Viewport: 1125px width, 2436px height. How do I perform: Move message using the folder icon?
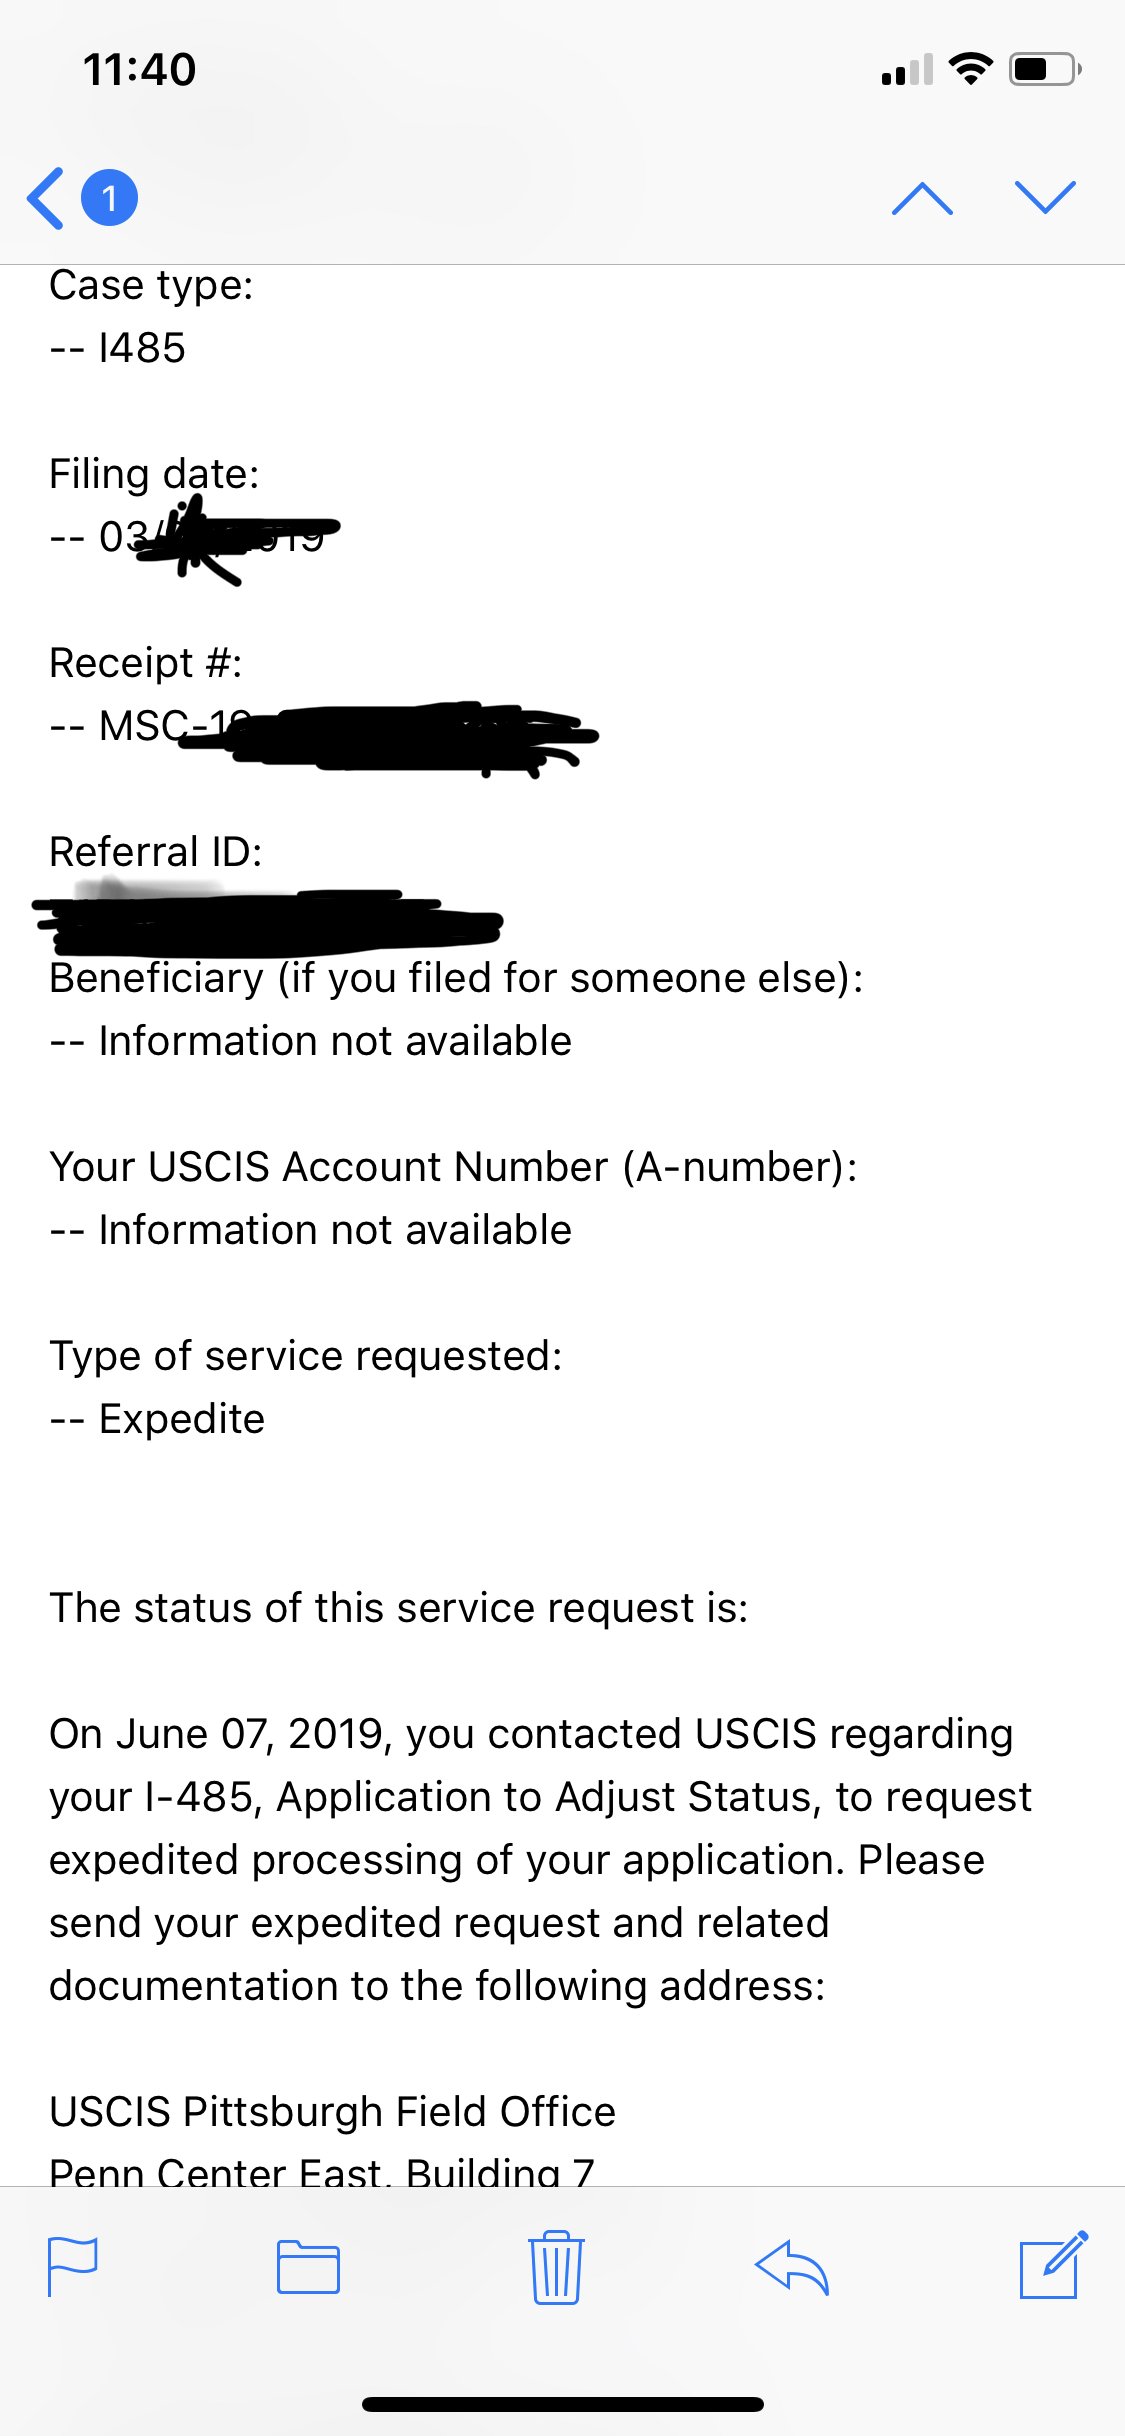(x=308, y=2267)
